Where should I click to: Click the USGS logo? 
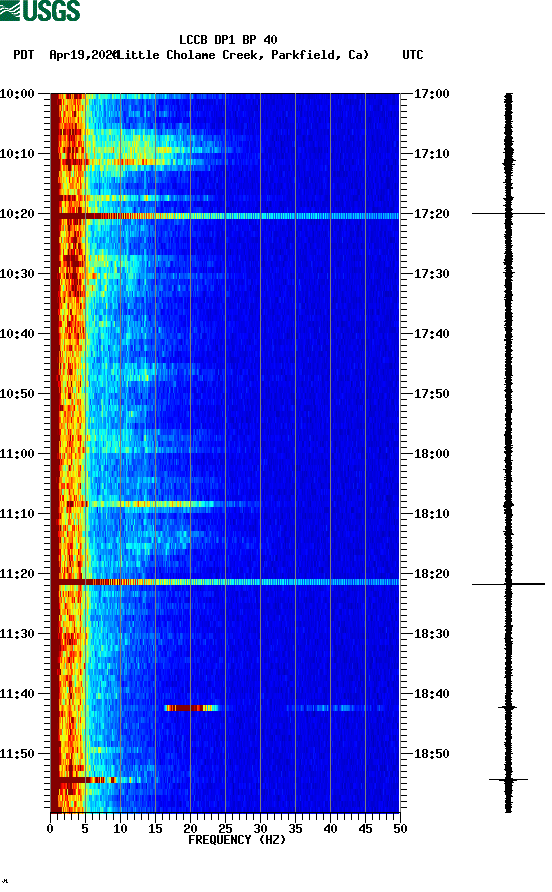coord(40,10)
